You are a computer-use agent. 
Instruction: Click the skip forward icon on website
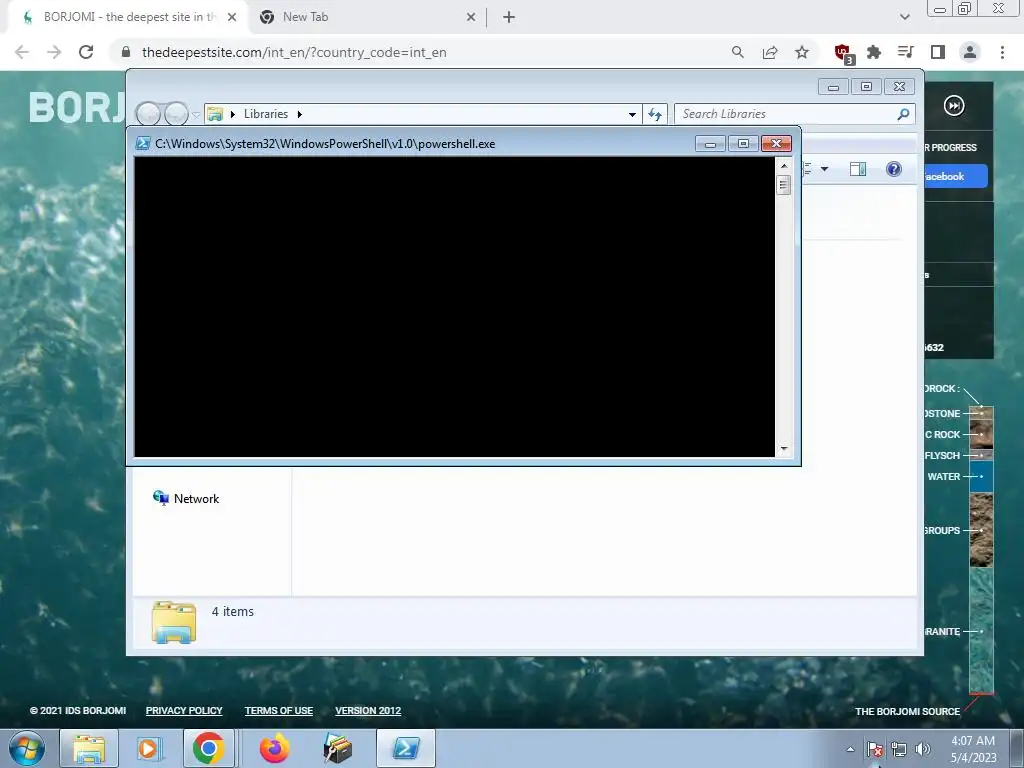[953, 105]
